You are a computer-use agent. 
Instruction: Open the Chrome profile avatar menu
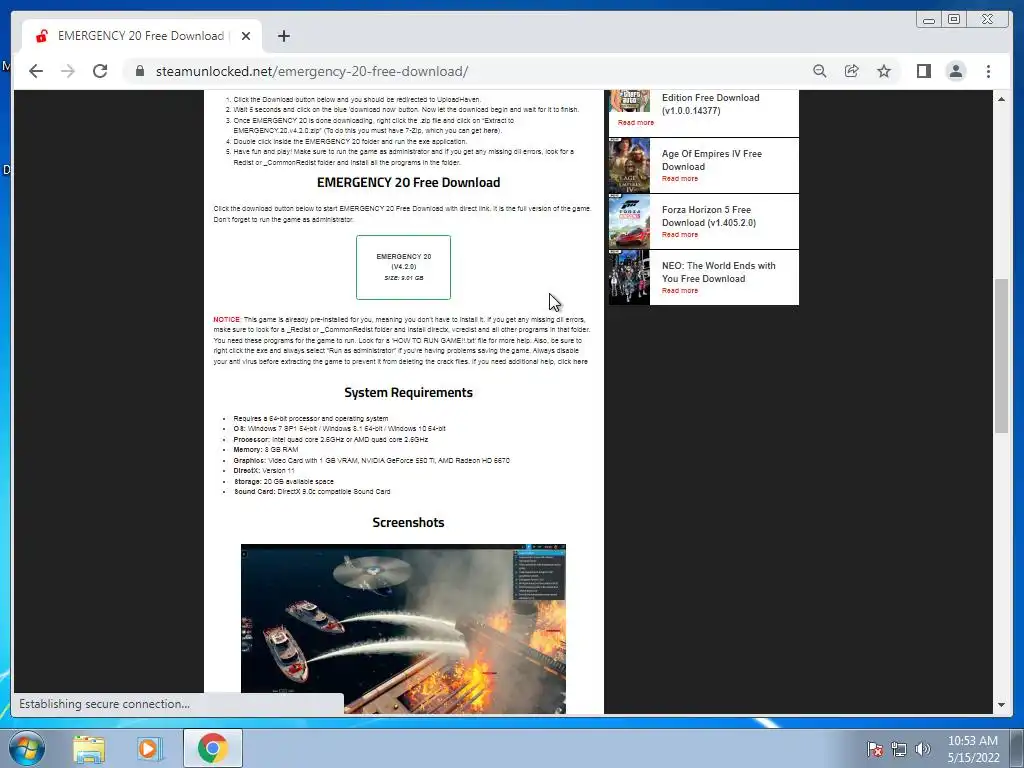point(955,71)
